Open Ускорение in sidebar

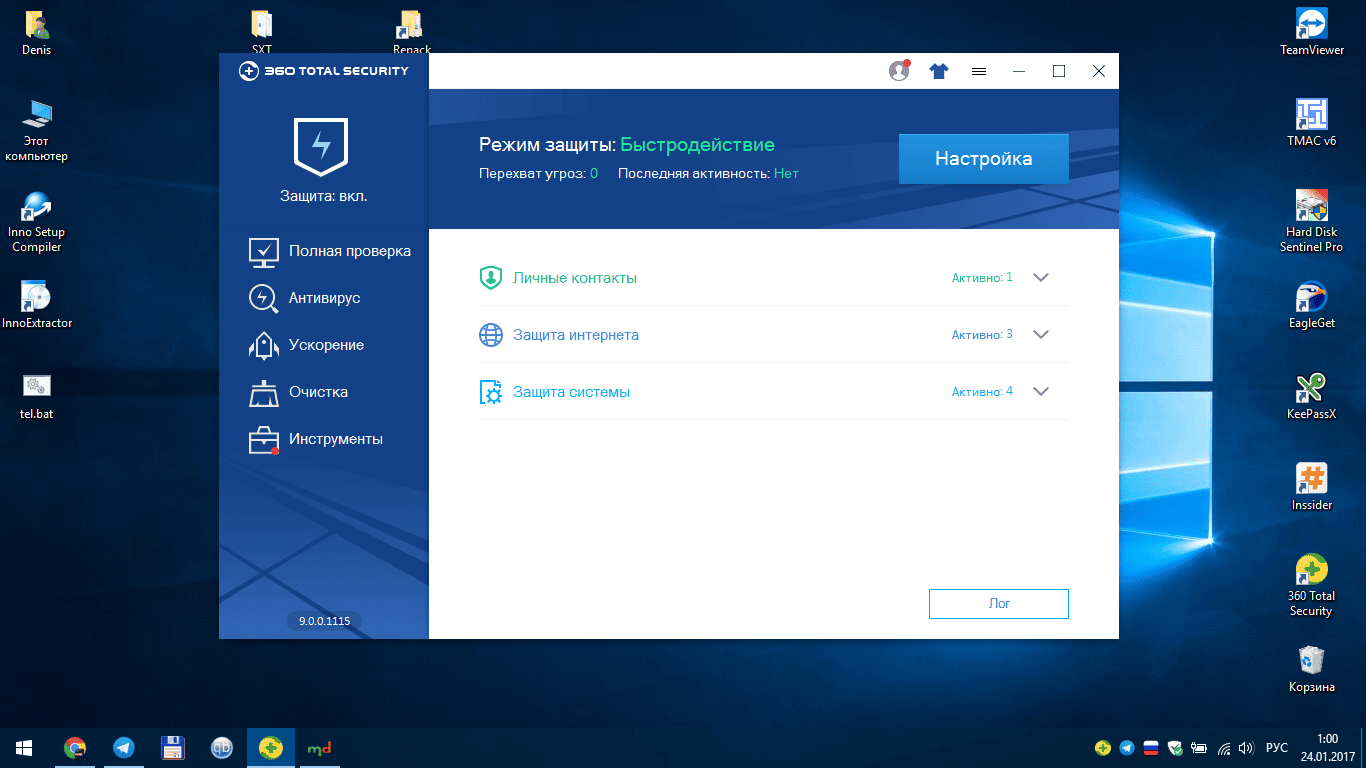(x=306, y=345)
